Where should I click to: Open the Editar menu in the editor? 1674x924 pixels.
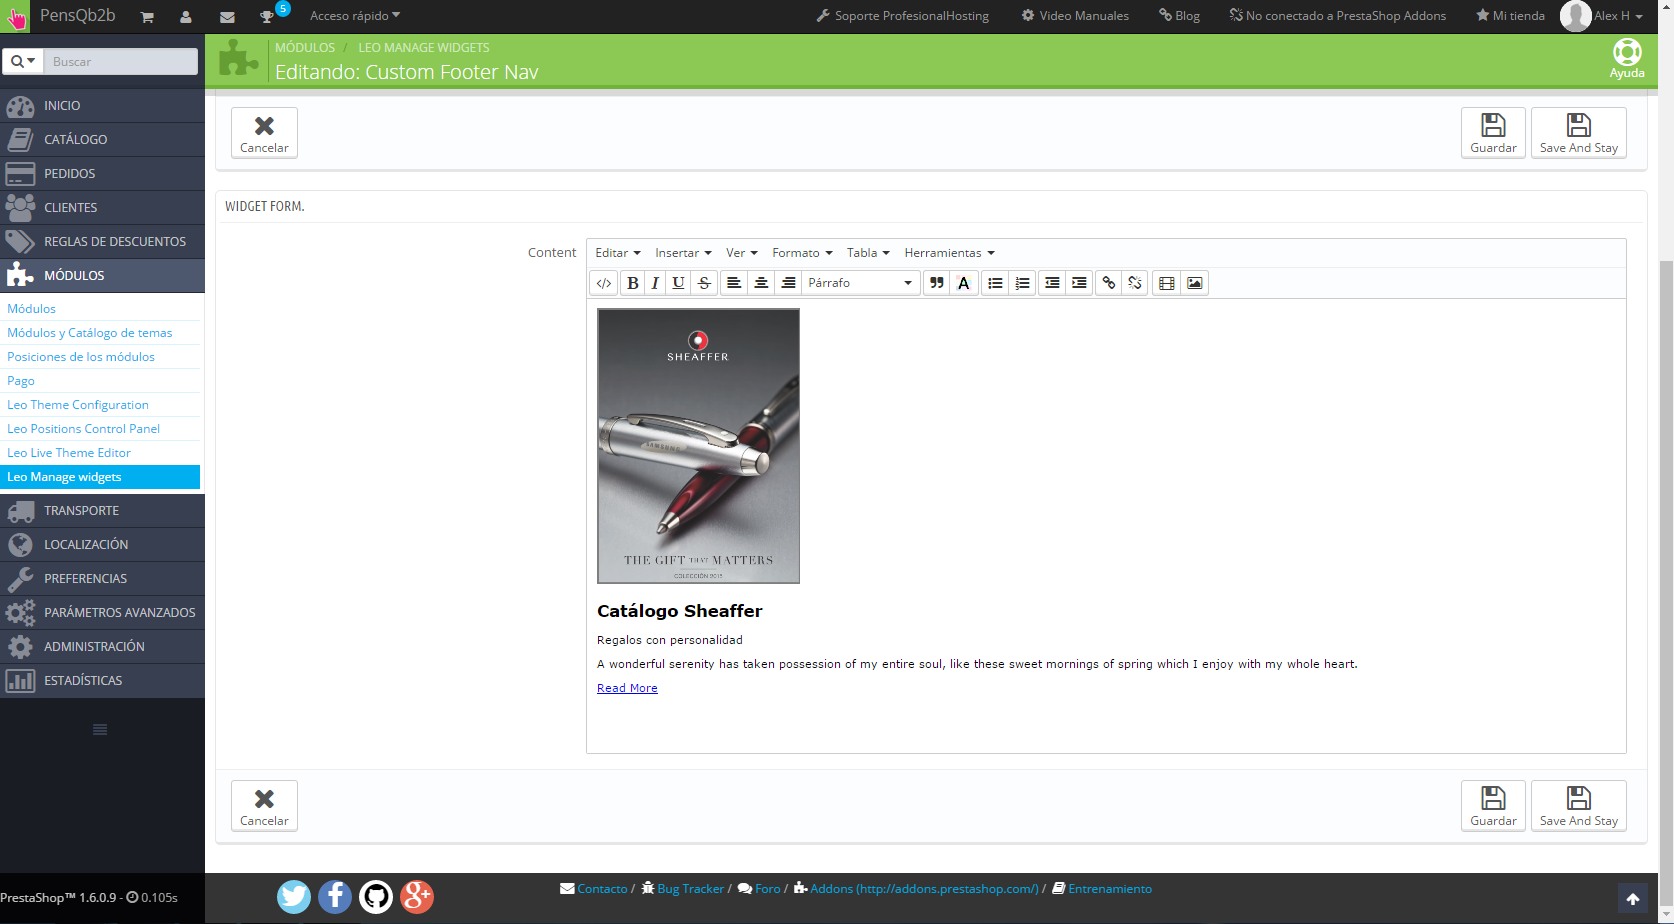tap(618, 253)
